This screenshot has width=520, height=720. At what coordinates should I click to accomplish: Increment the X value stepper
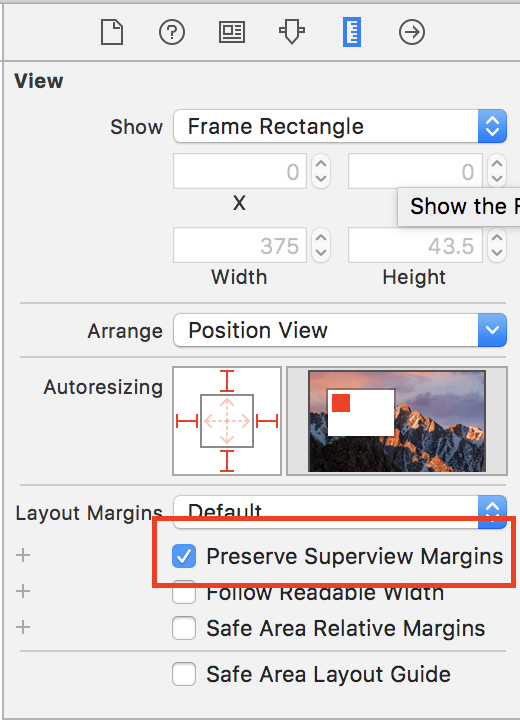pos(321,164)
